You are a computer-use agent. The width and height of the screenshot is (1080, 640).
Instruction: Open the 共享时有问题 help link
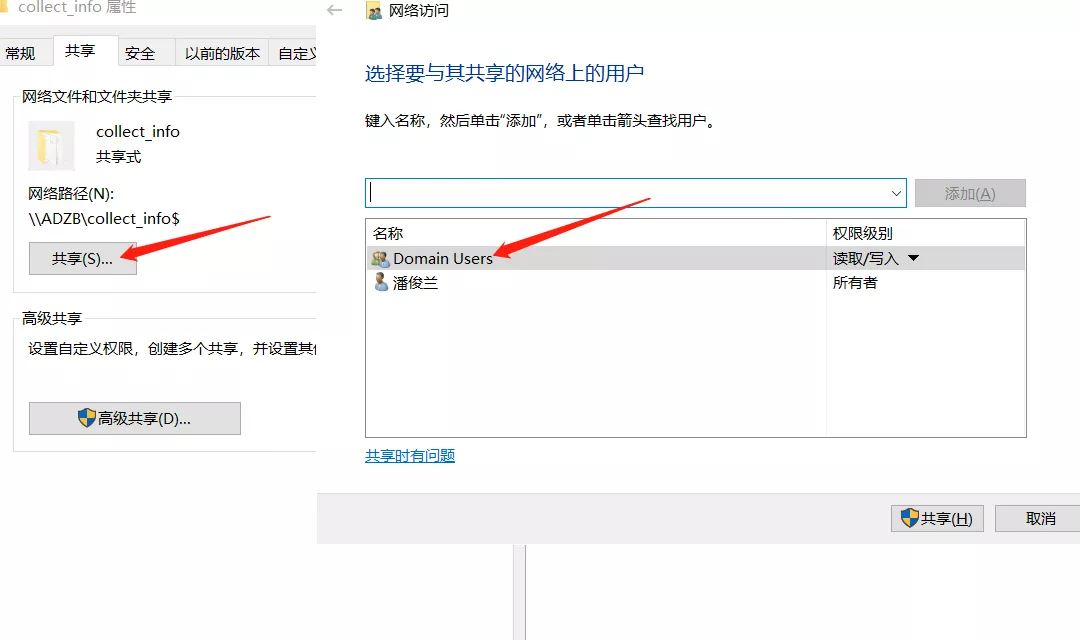(x=410, y=456)
